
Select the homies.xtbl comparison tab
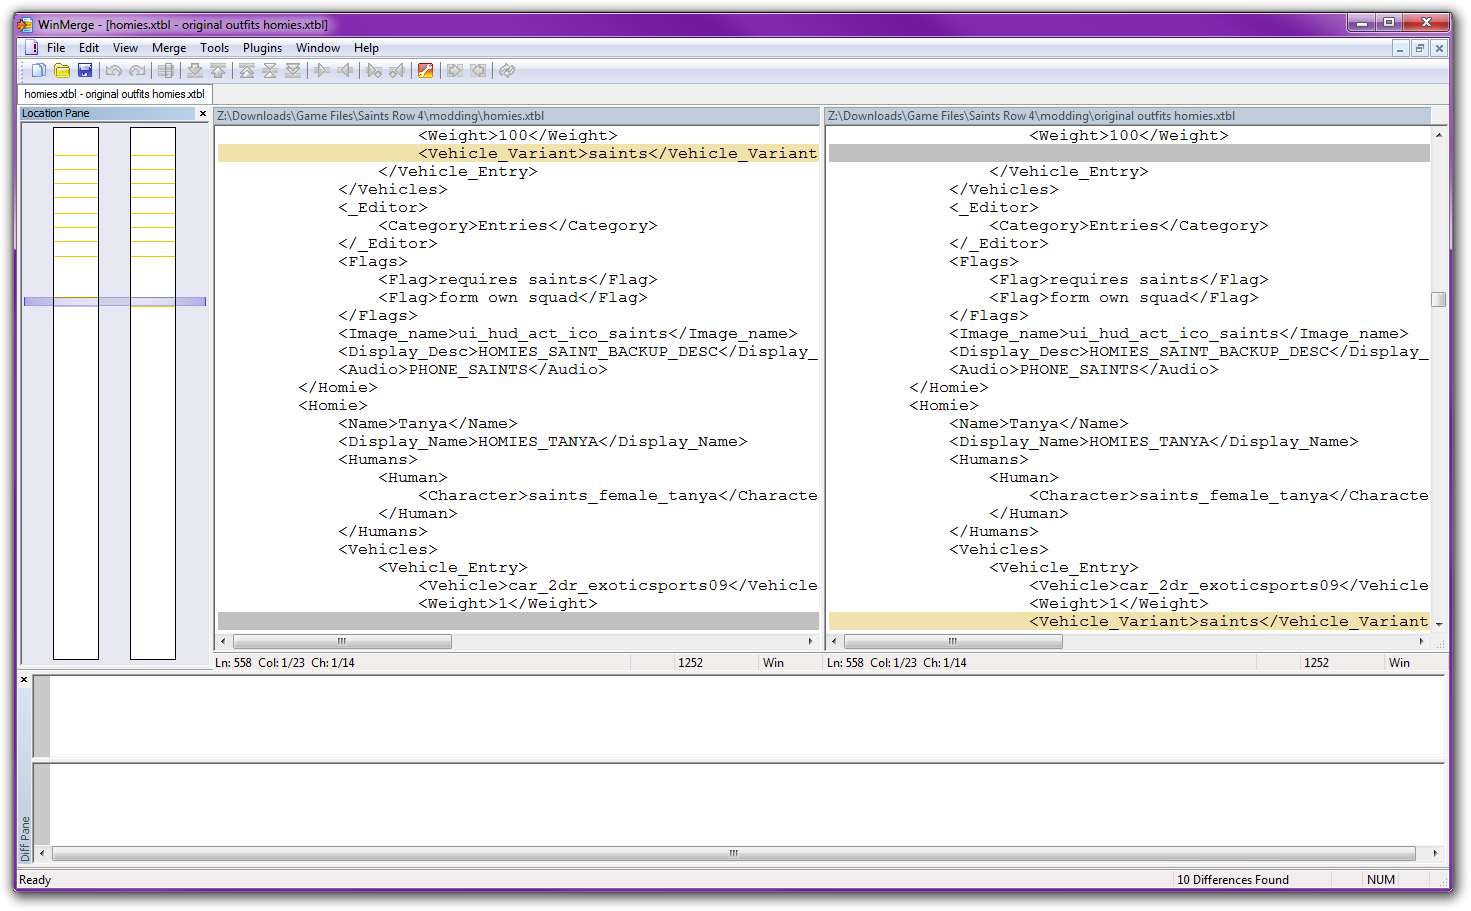coord(114,94)
